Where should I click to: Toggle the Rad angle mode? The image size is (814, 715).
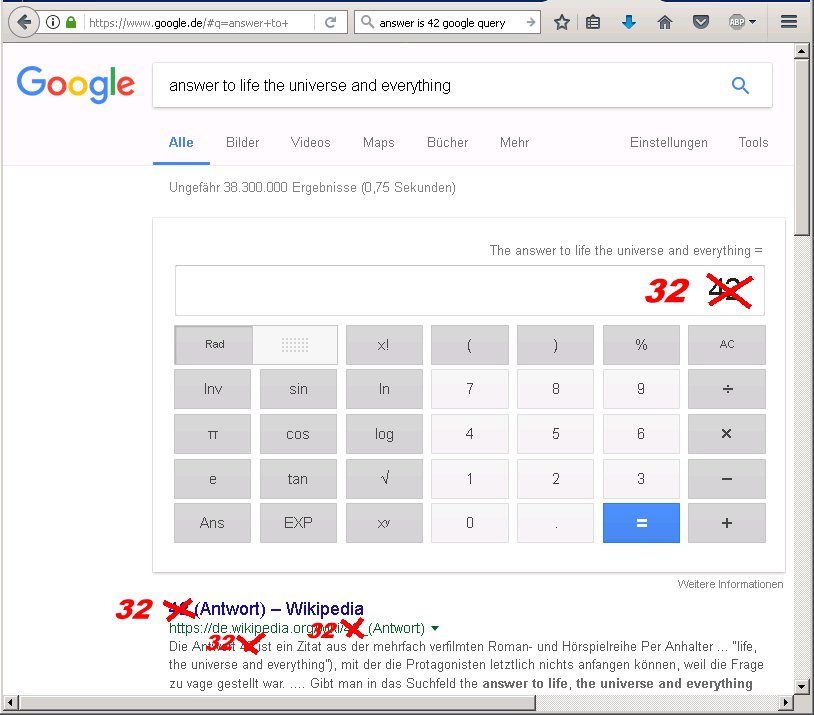coord(214,345)
